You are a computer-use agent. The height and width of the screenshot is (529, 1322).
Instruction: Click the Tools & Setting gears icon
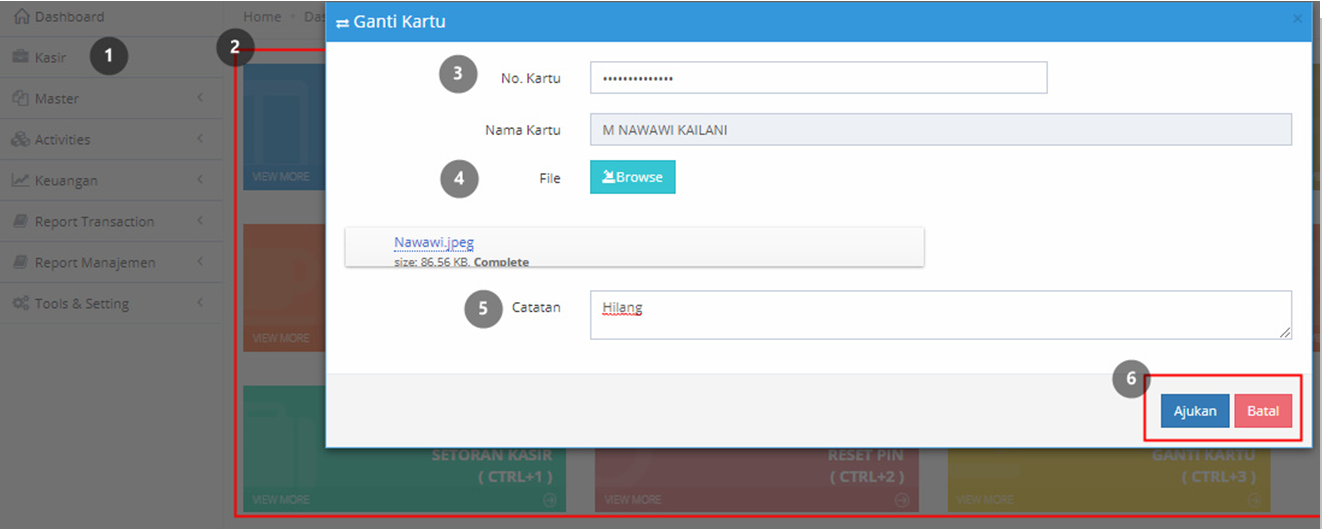[20, 304]
